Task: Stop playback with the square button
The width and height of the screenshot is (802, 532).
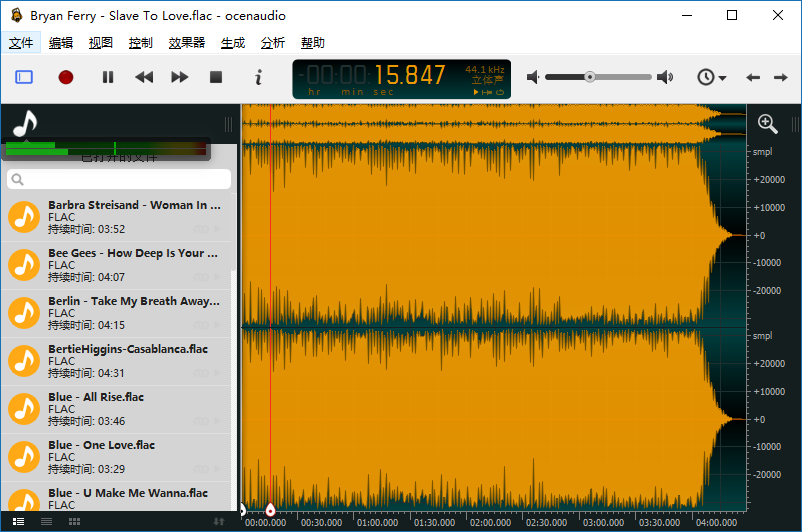Action: point(216,77)
